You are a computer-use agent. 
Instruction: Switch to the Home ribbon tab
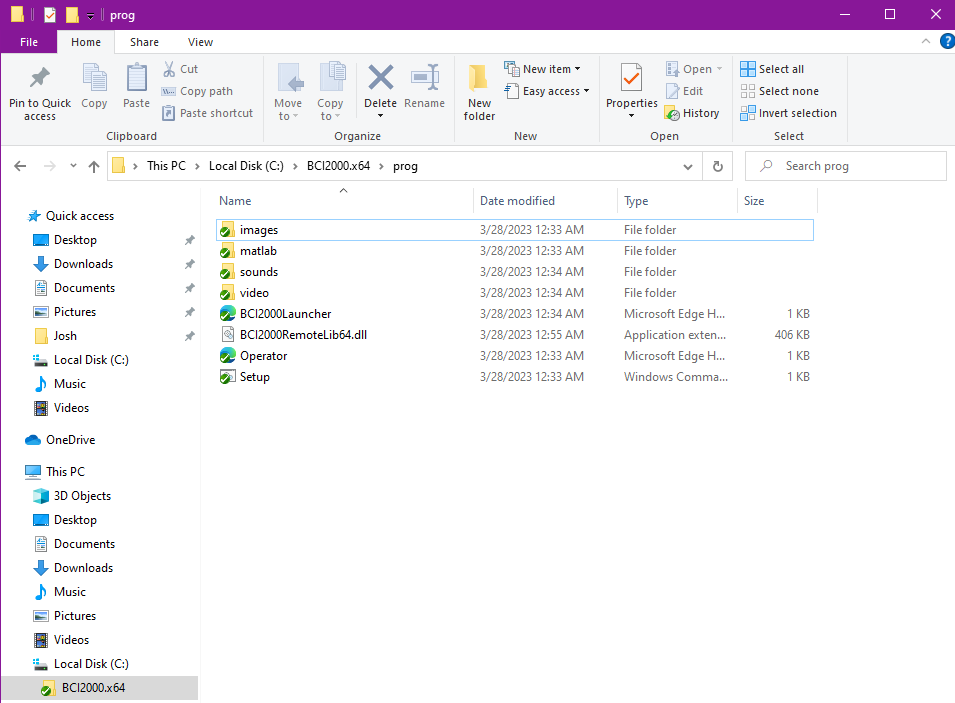click(86, 42)
